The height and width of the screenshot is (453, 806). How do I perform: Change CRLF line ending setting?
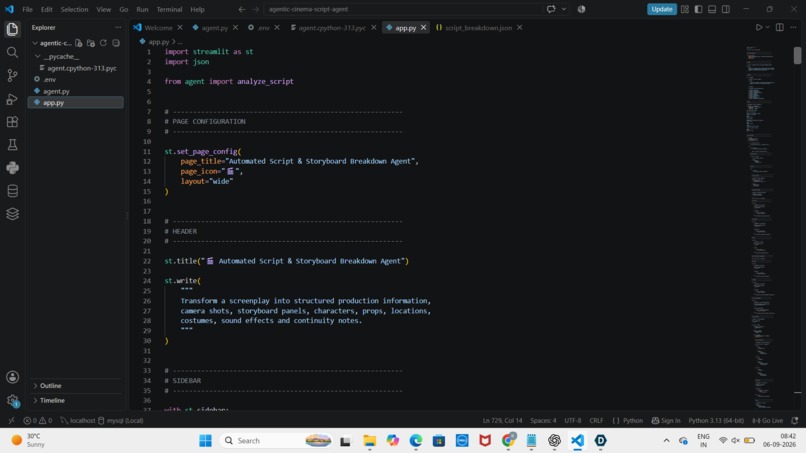pos(596,421)
